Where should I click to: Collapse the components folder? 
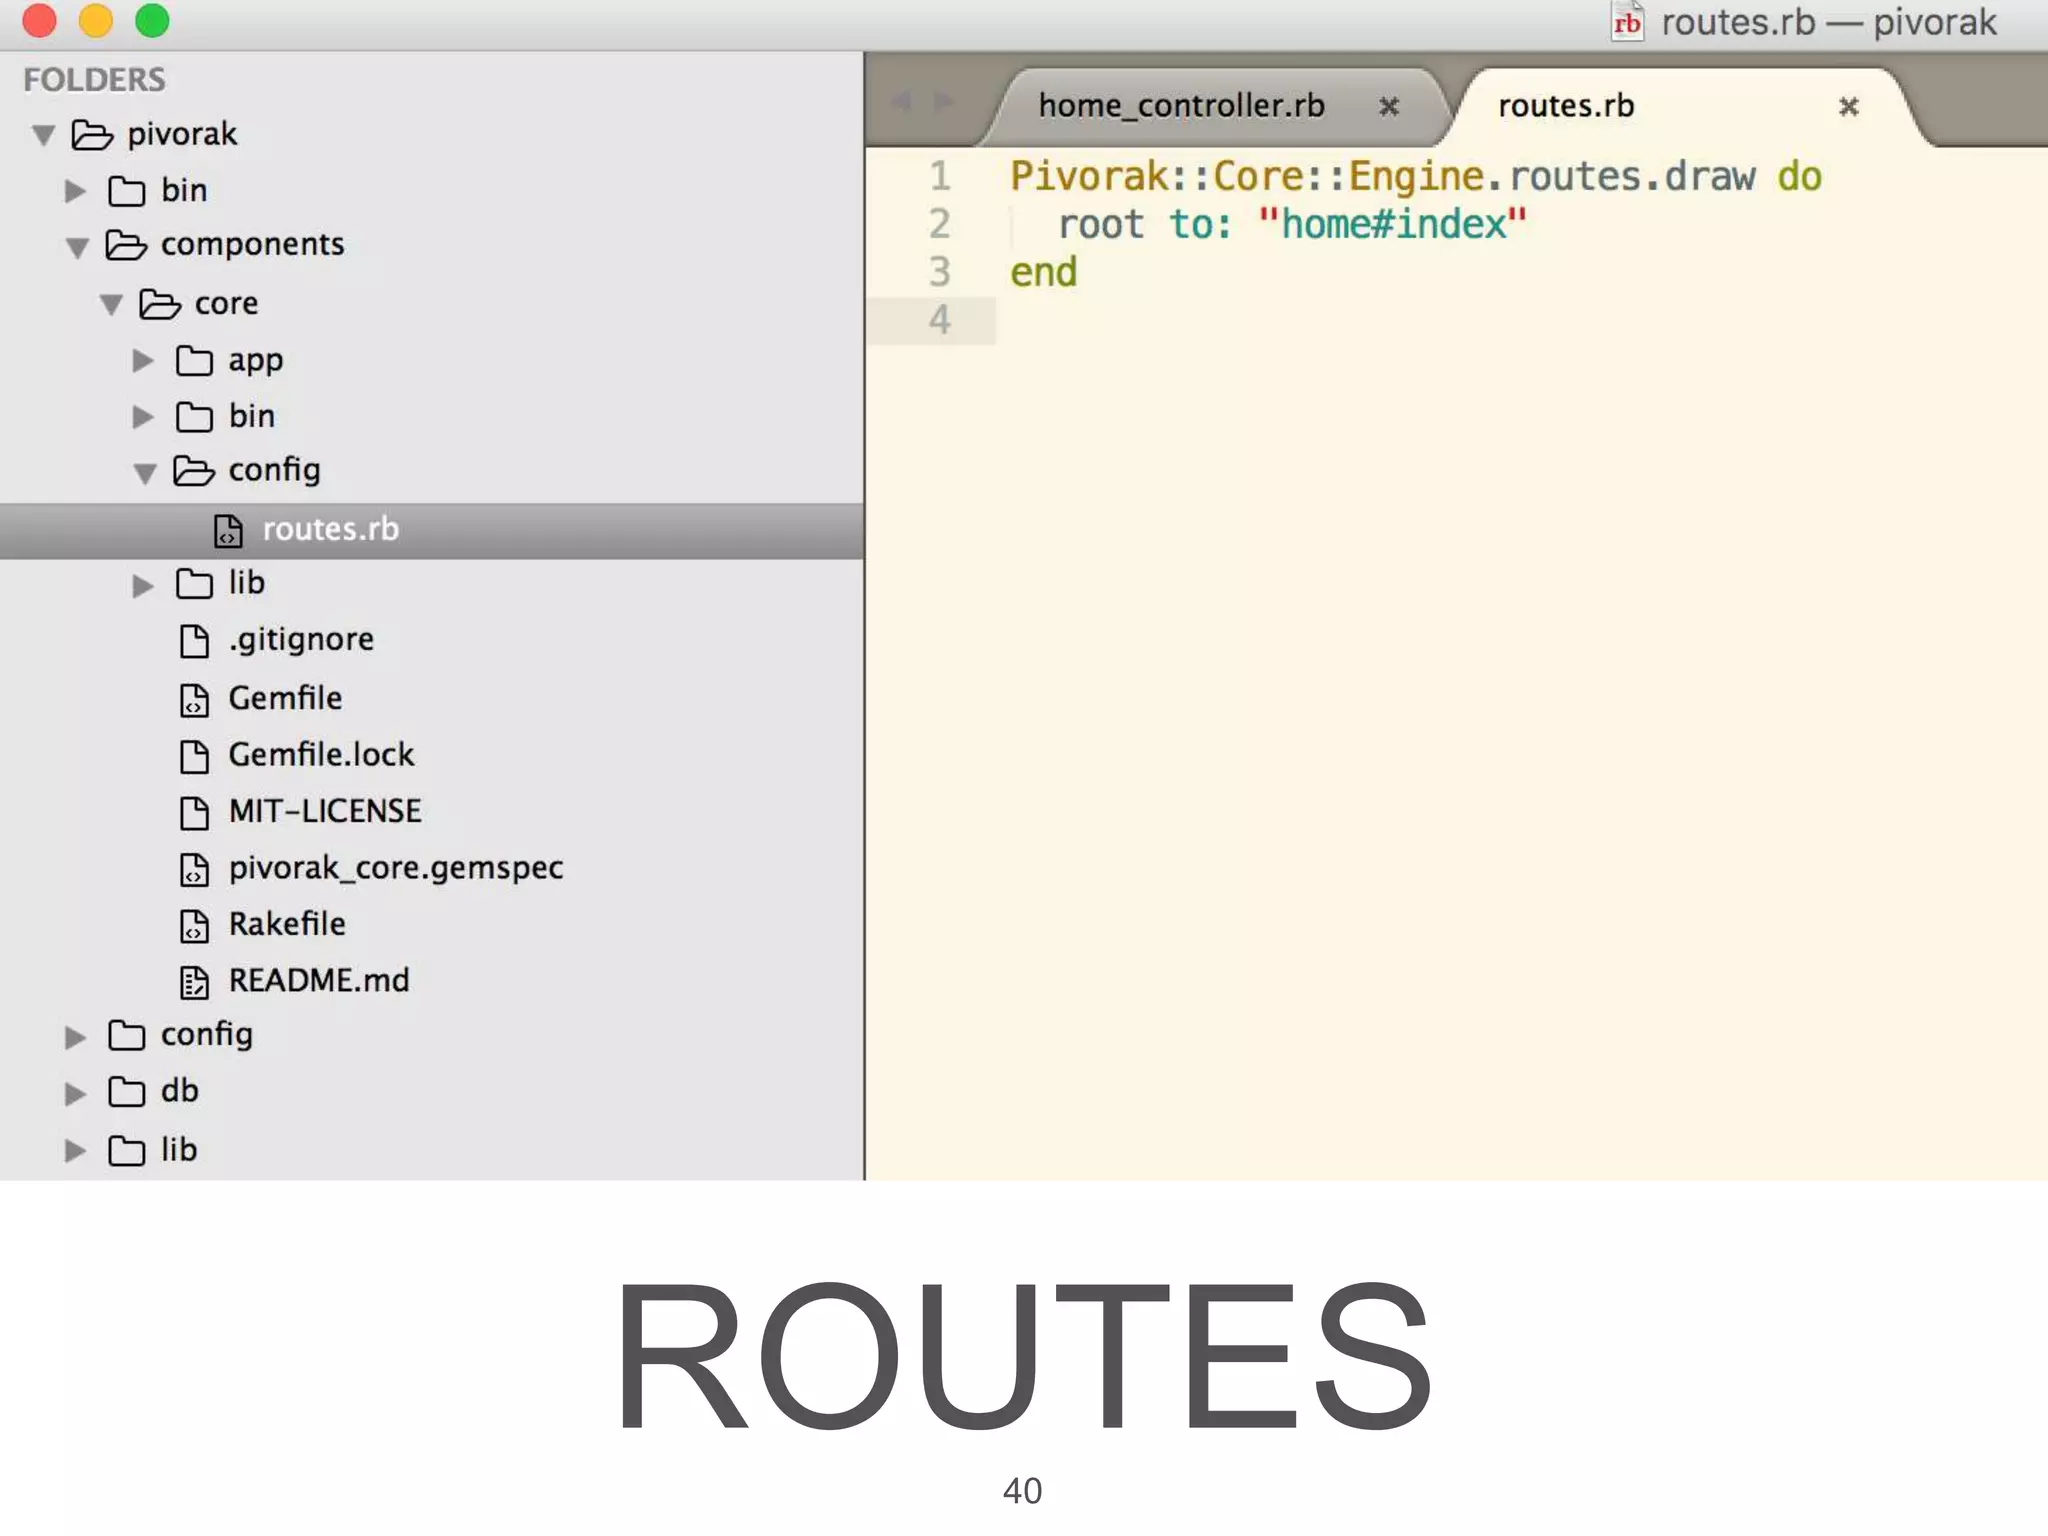coord(77,247)
